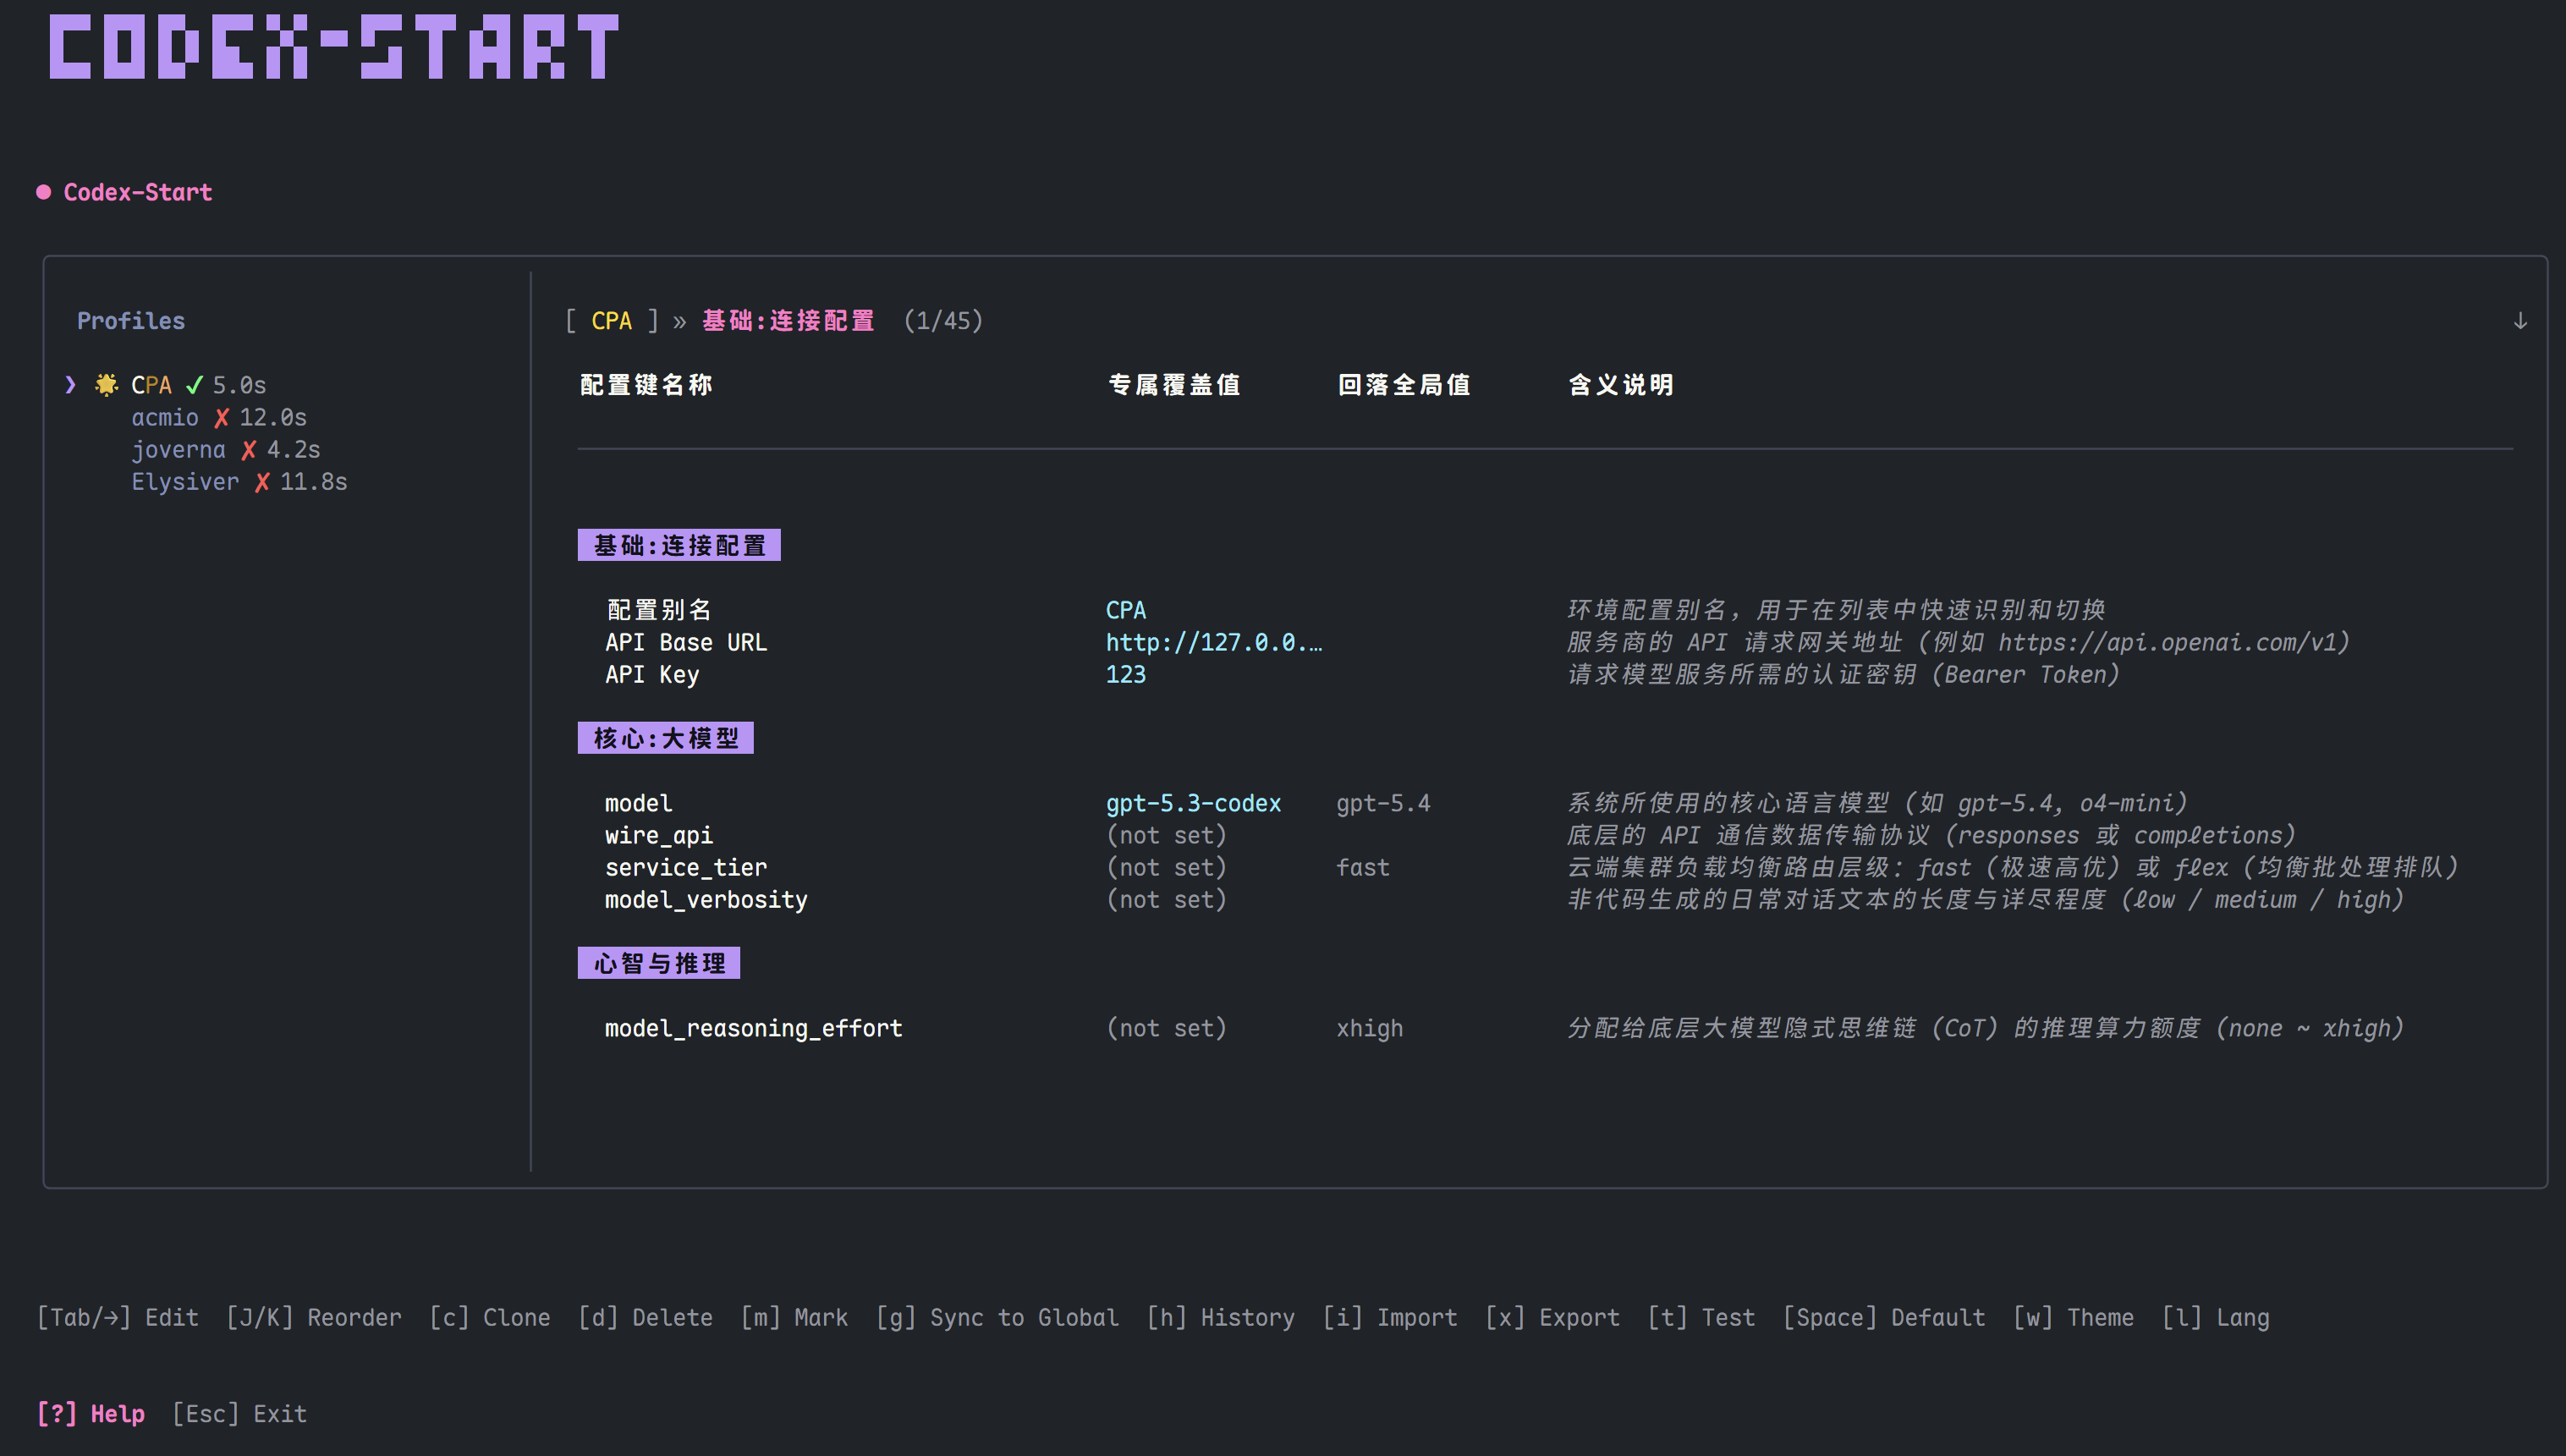Click the sun default marker beside CPA
2566x1456 pixels.
106,385
